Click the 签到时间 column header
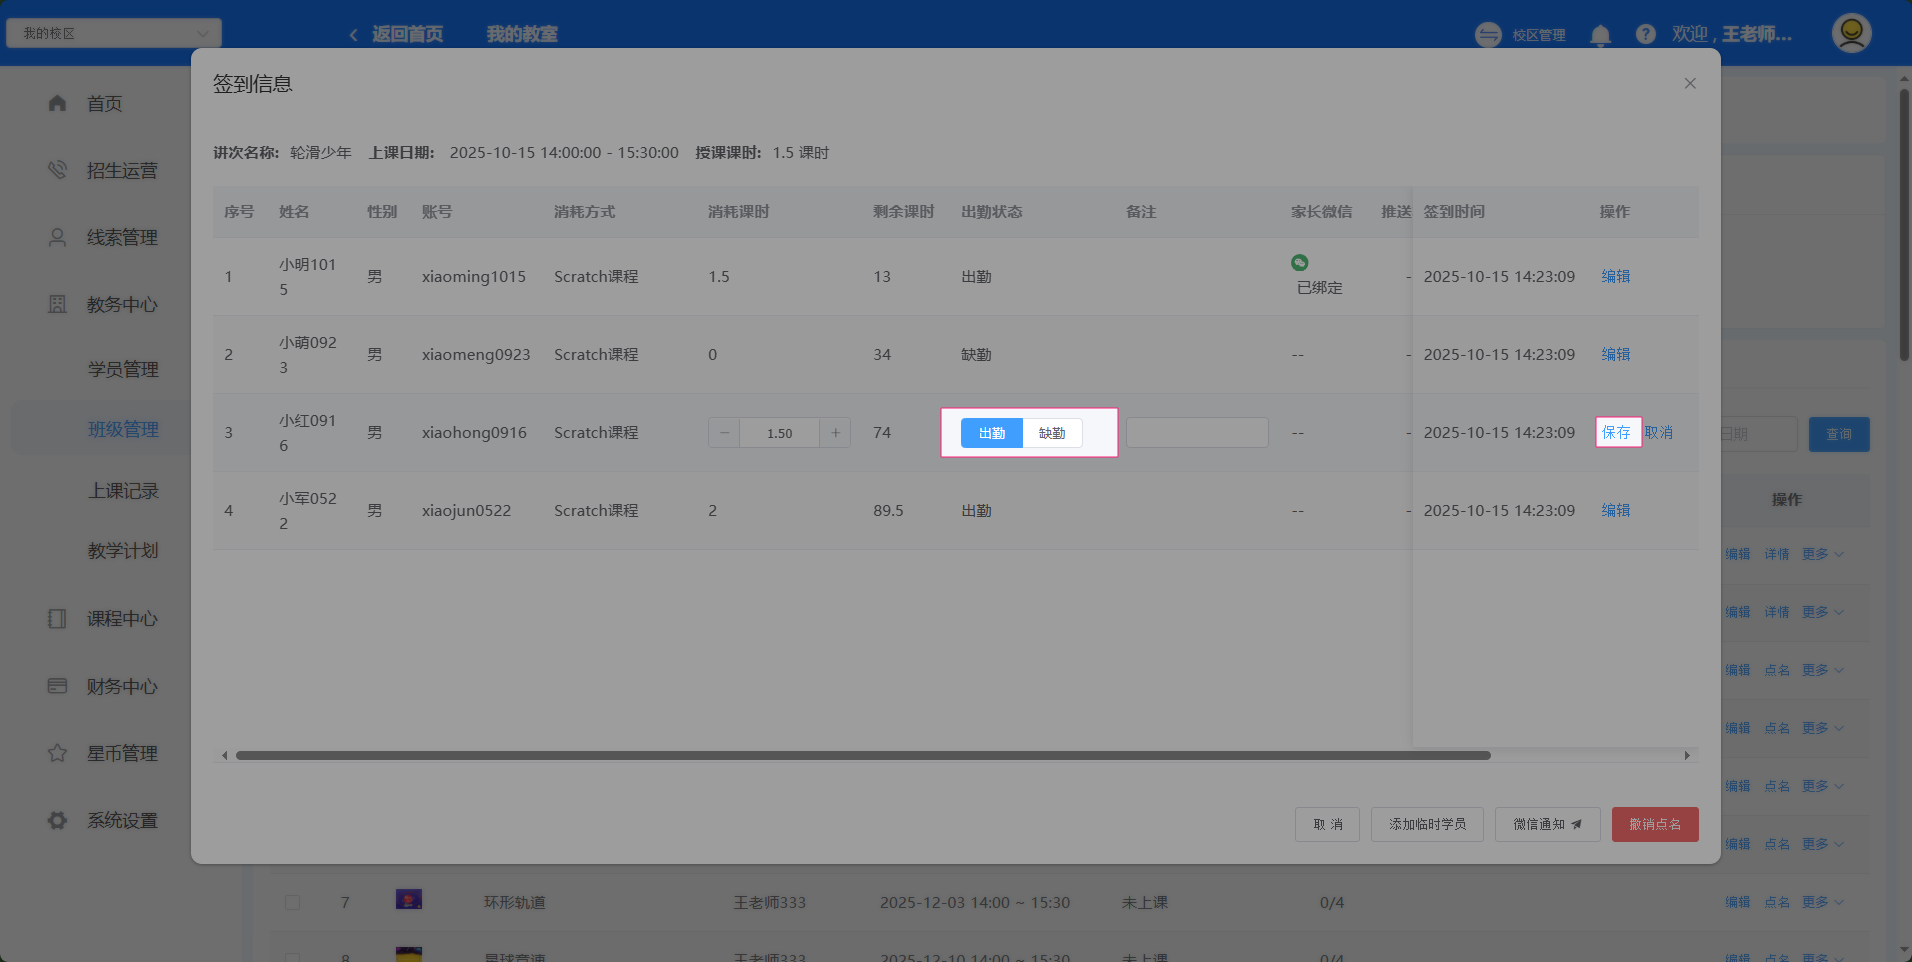 pos(1454,212)
